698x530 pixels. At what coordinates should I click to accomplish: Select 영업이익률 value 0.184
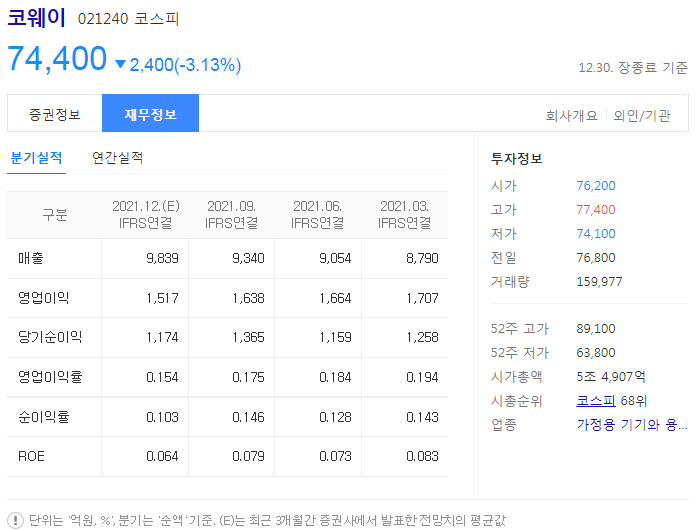pos(335,377)
